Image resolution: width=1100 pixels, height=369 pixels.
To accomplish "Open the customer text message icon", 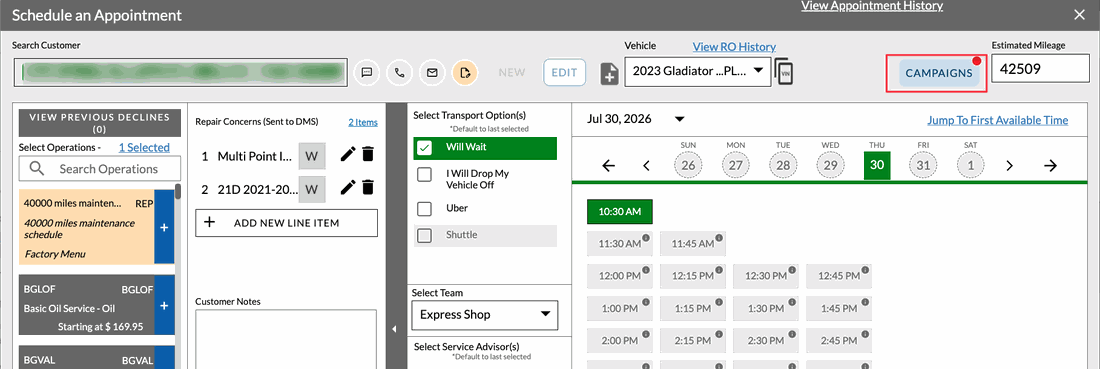I will tap(366, 72).
